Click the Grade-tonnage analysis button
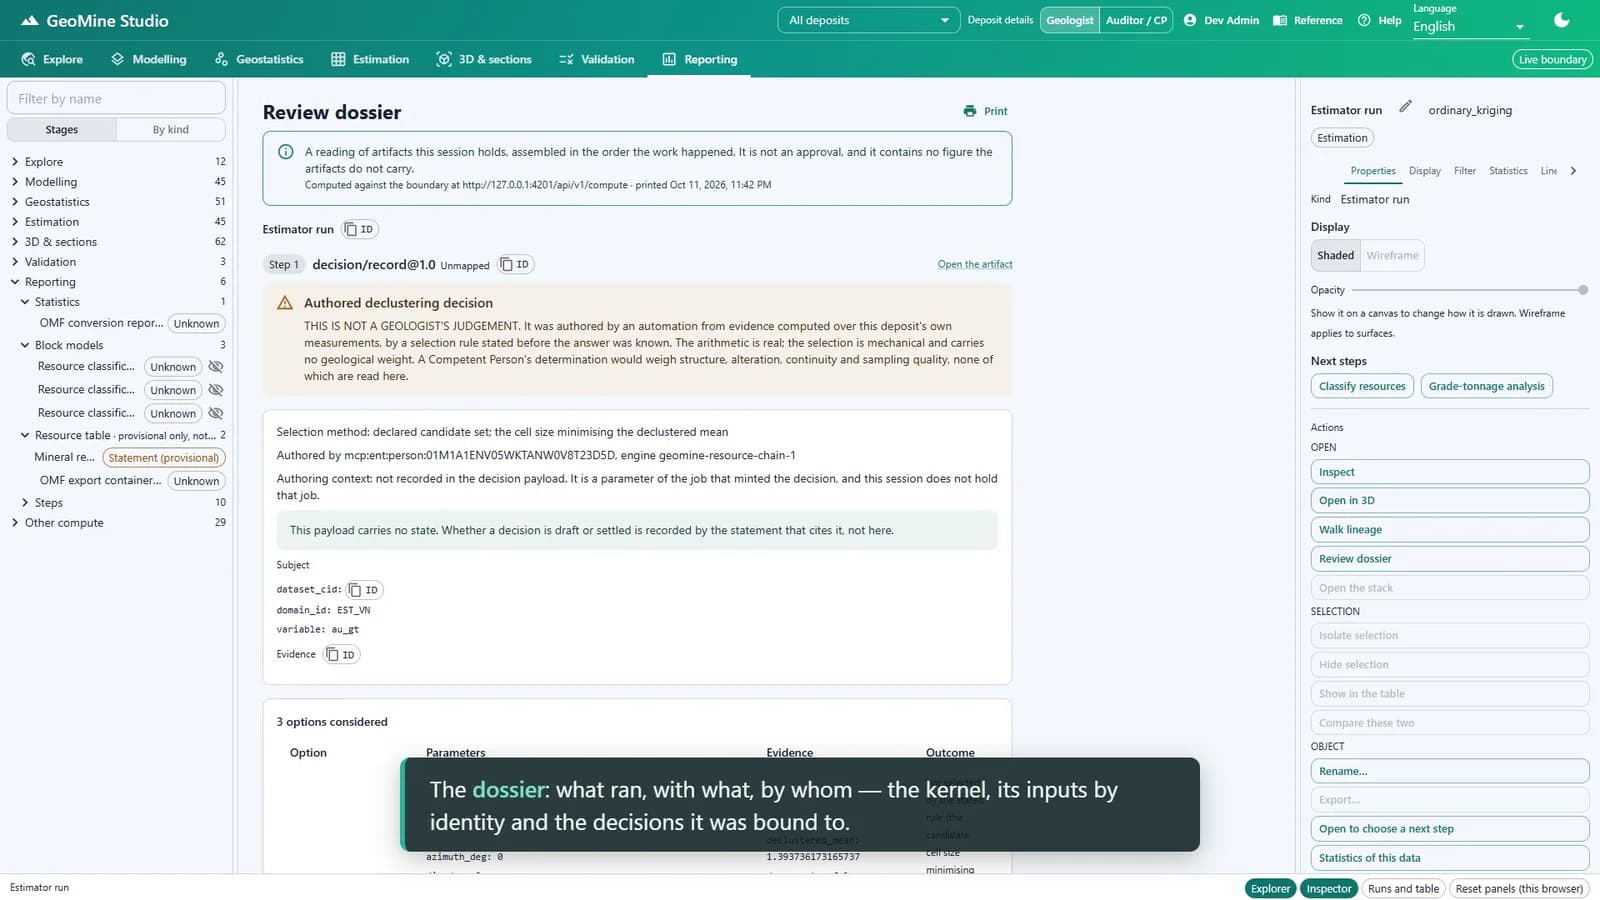 1486,387
